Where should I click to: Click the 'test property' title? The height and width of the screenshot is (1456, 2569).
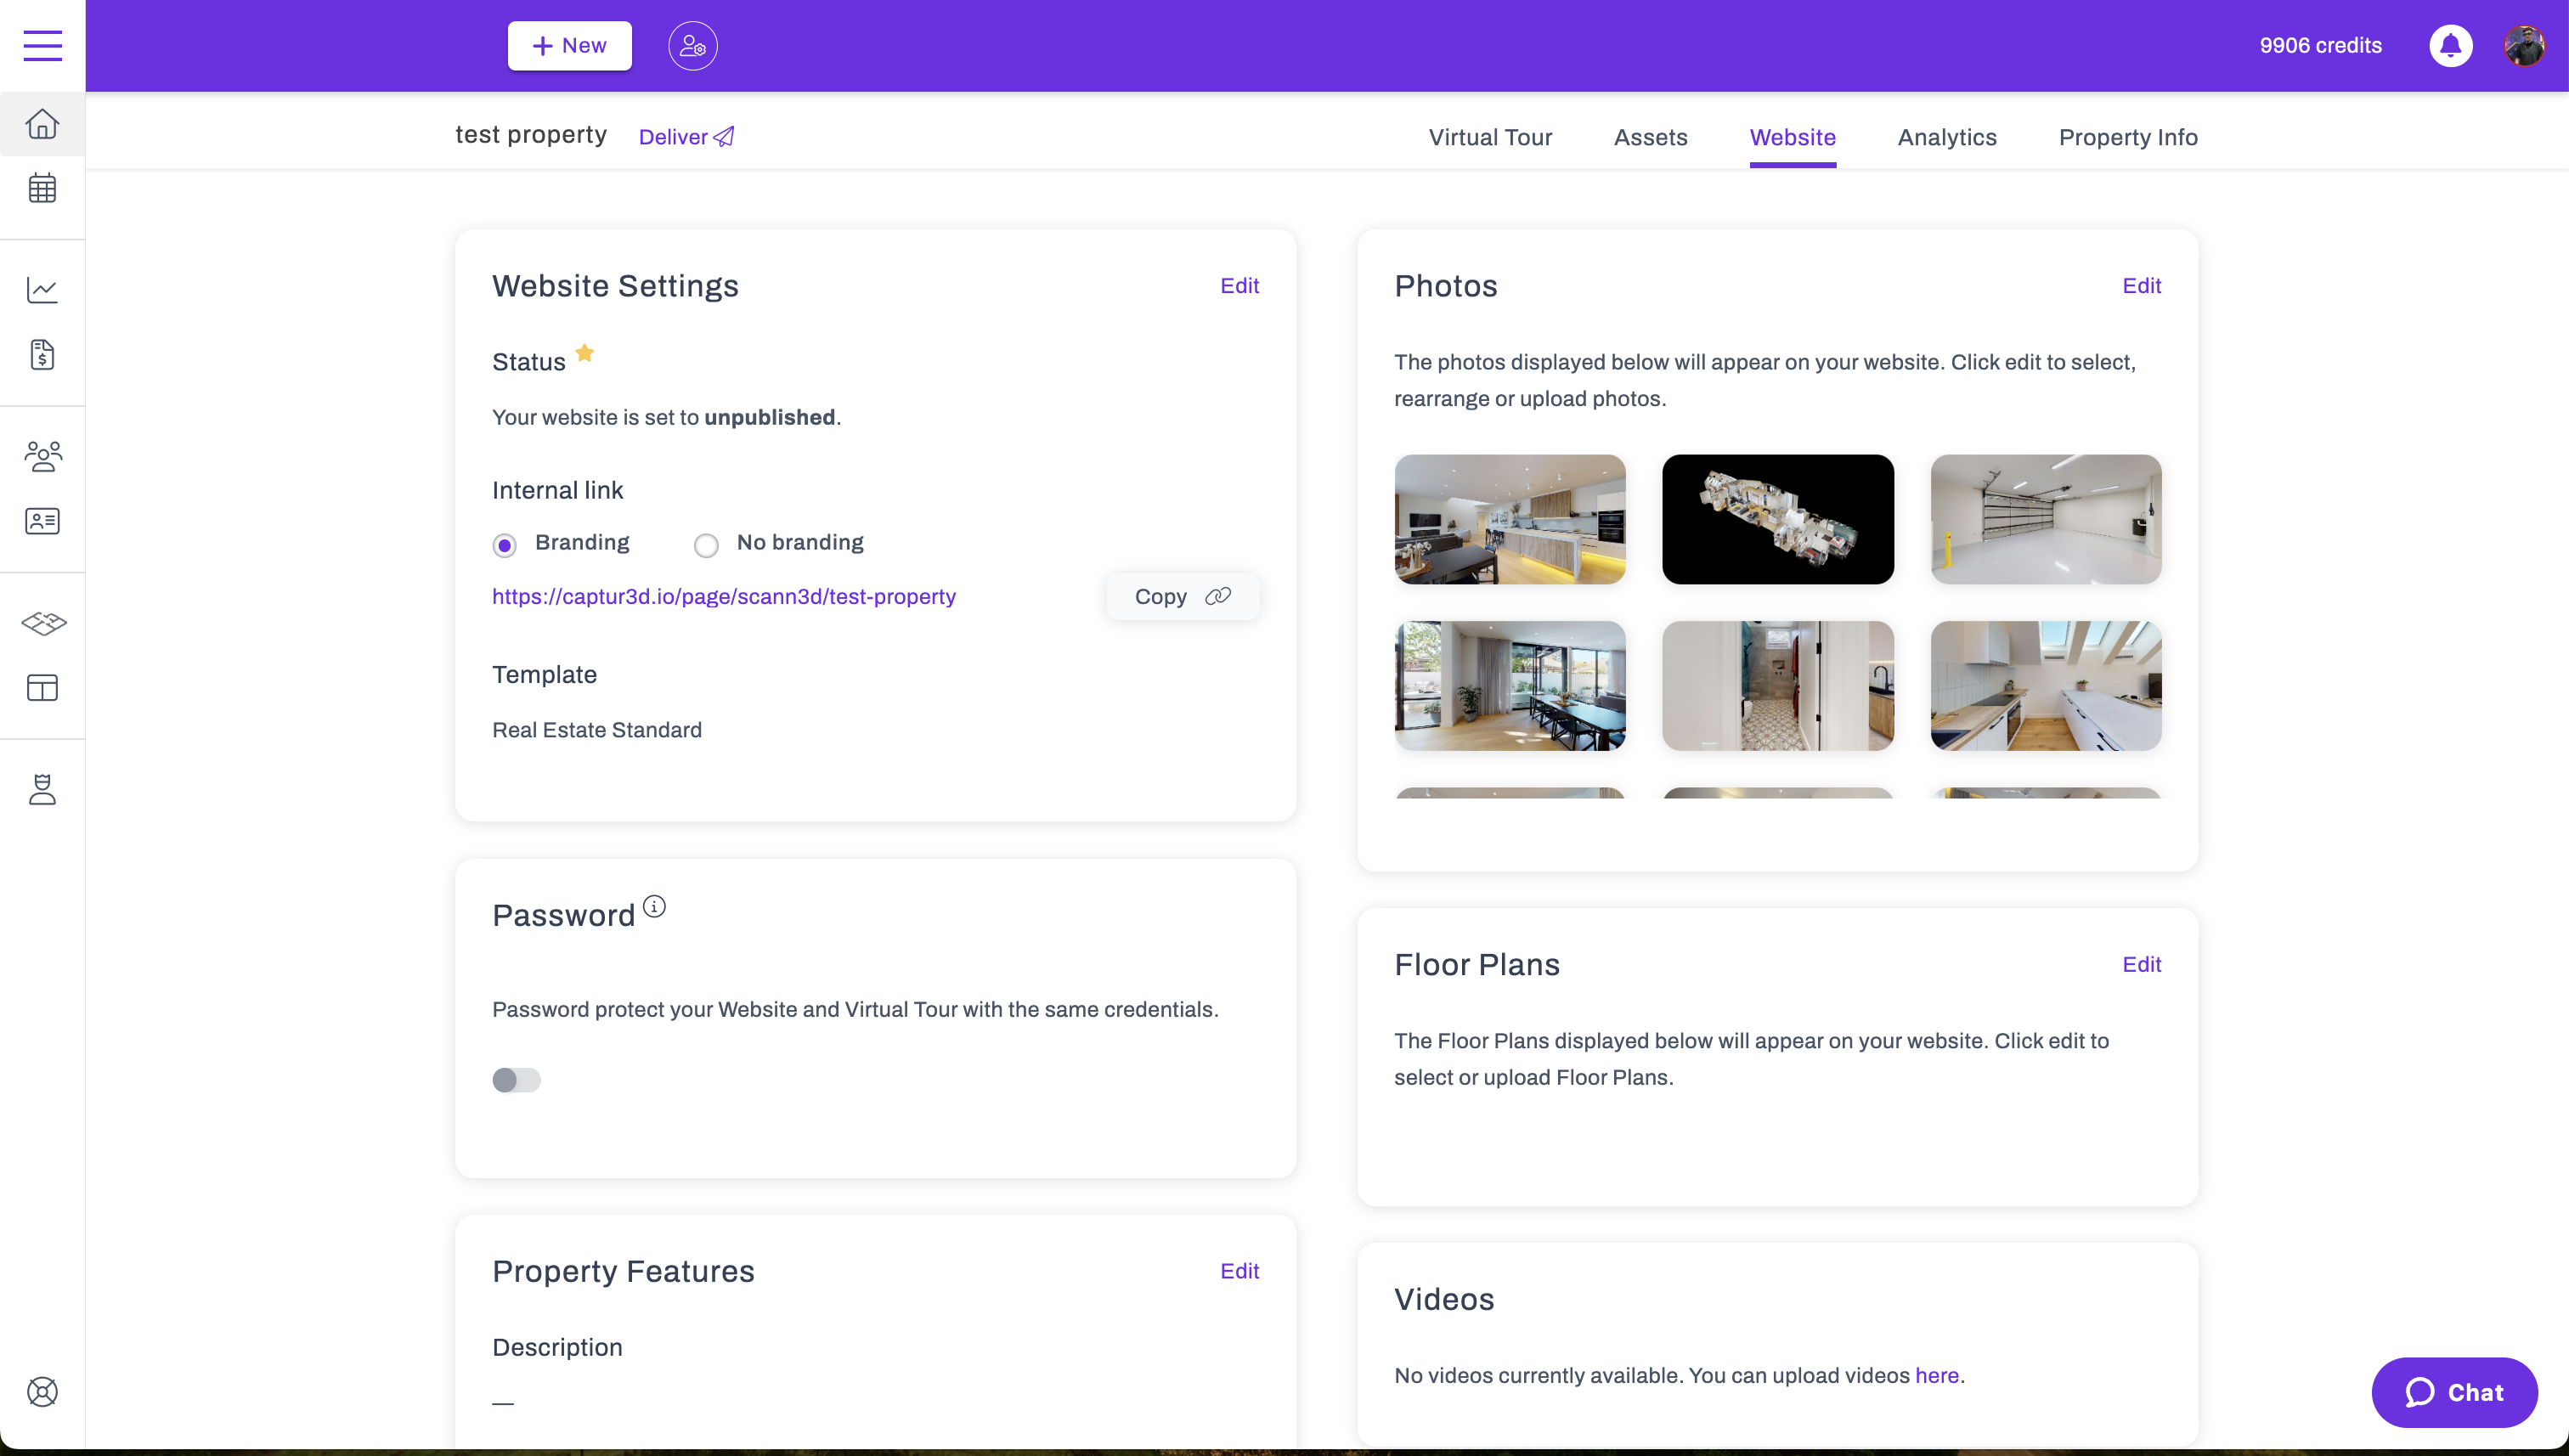531,135
